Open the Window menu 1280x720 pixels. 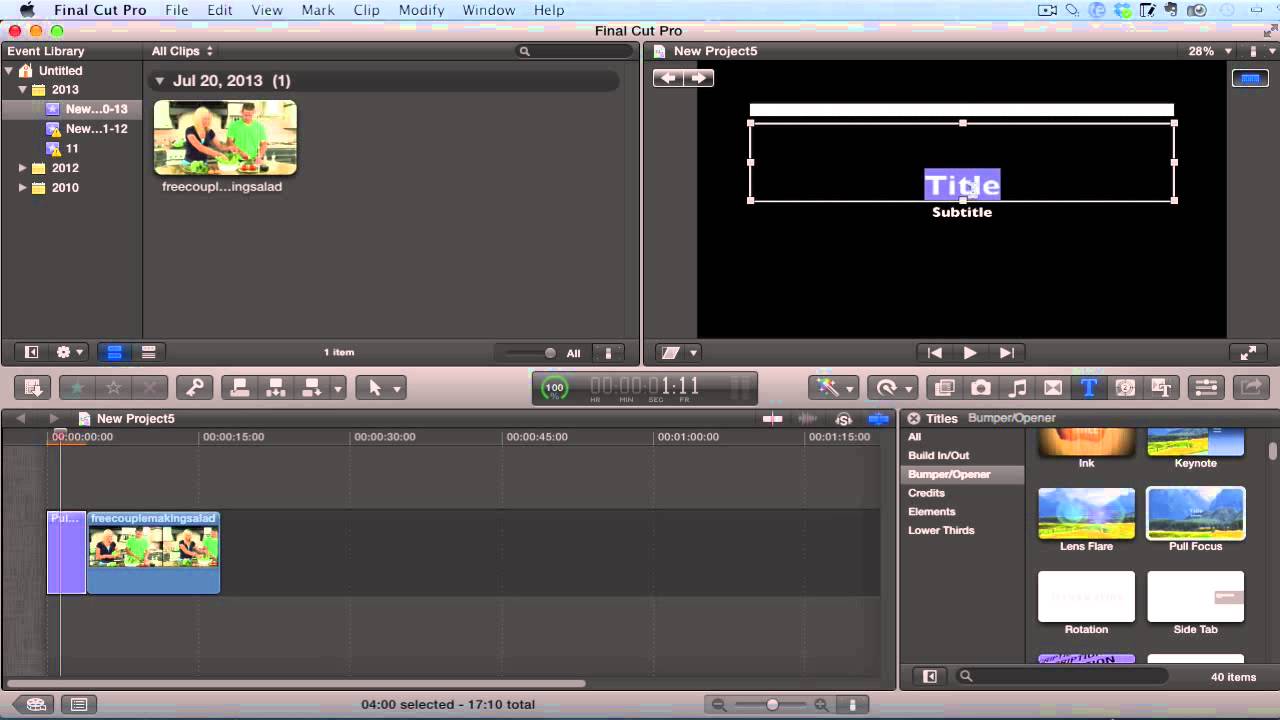[489, 10]
